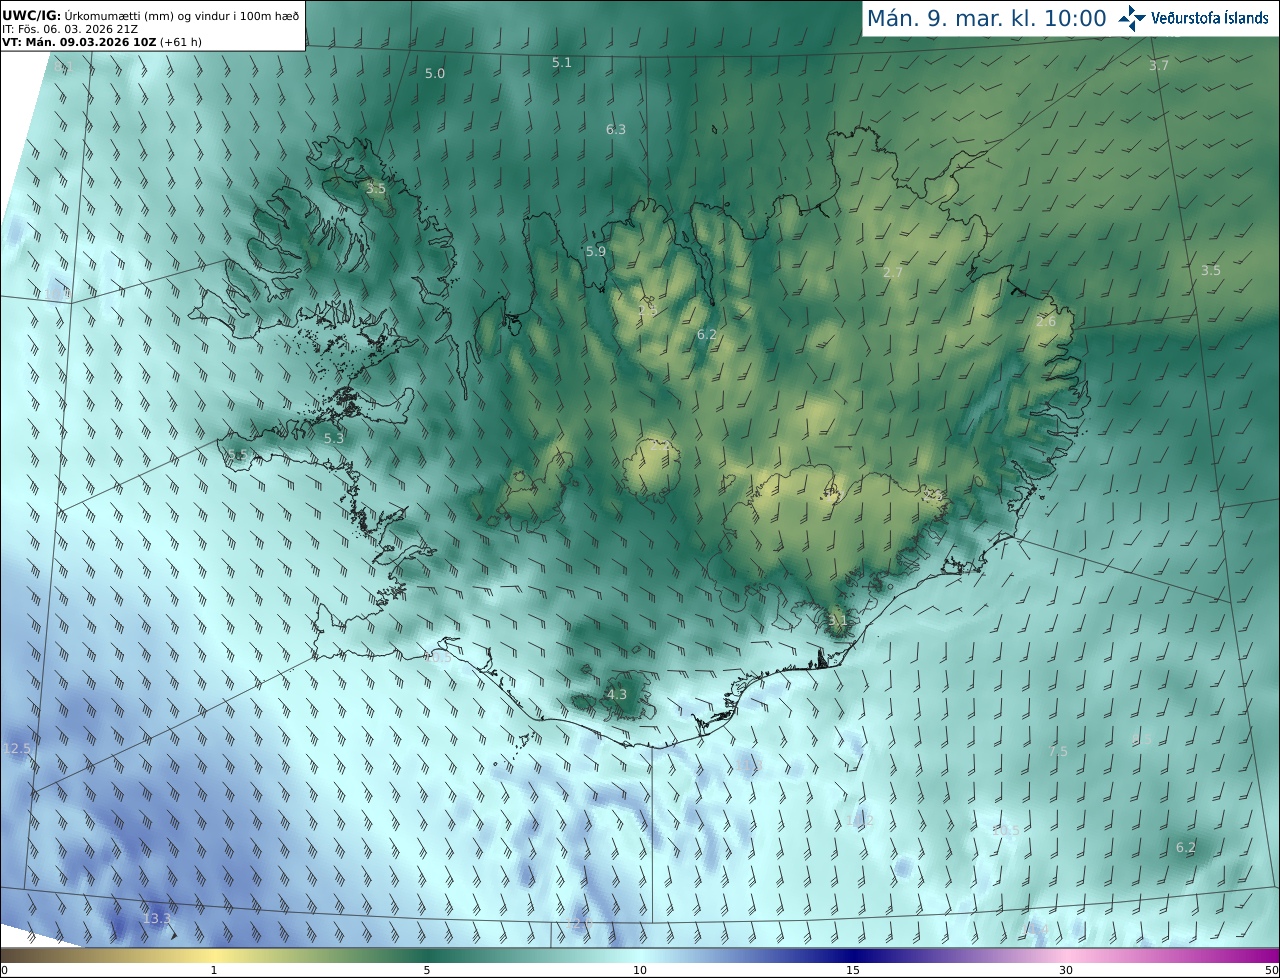The height and width of the screenshot is (978, 1280).
Task: Select the 'Mán. 9. mar. kl. 10:00' timestamp
Action: click(x=986, y=18)
